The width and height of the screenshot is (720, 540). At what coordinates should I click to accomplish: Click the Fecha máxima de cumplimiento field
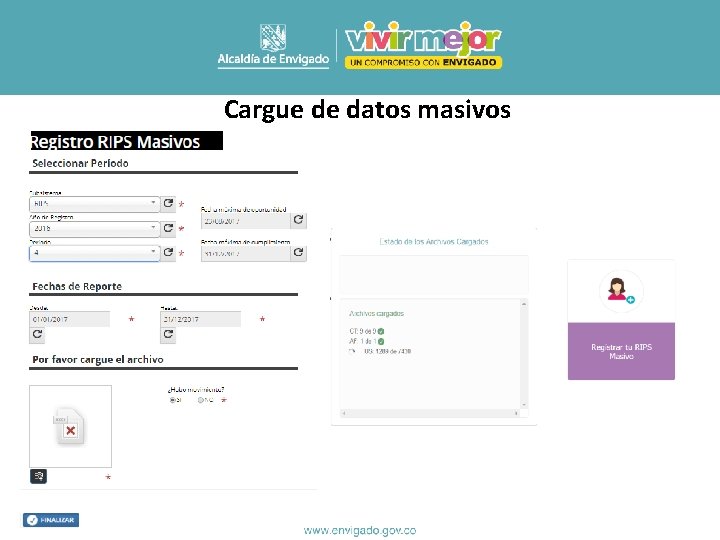point(246,253)
